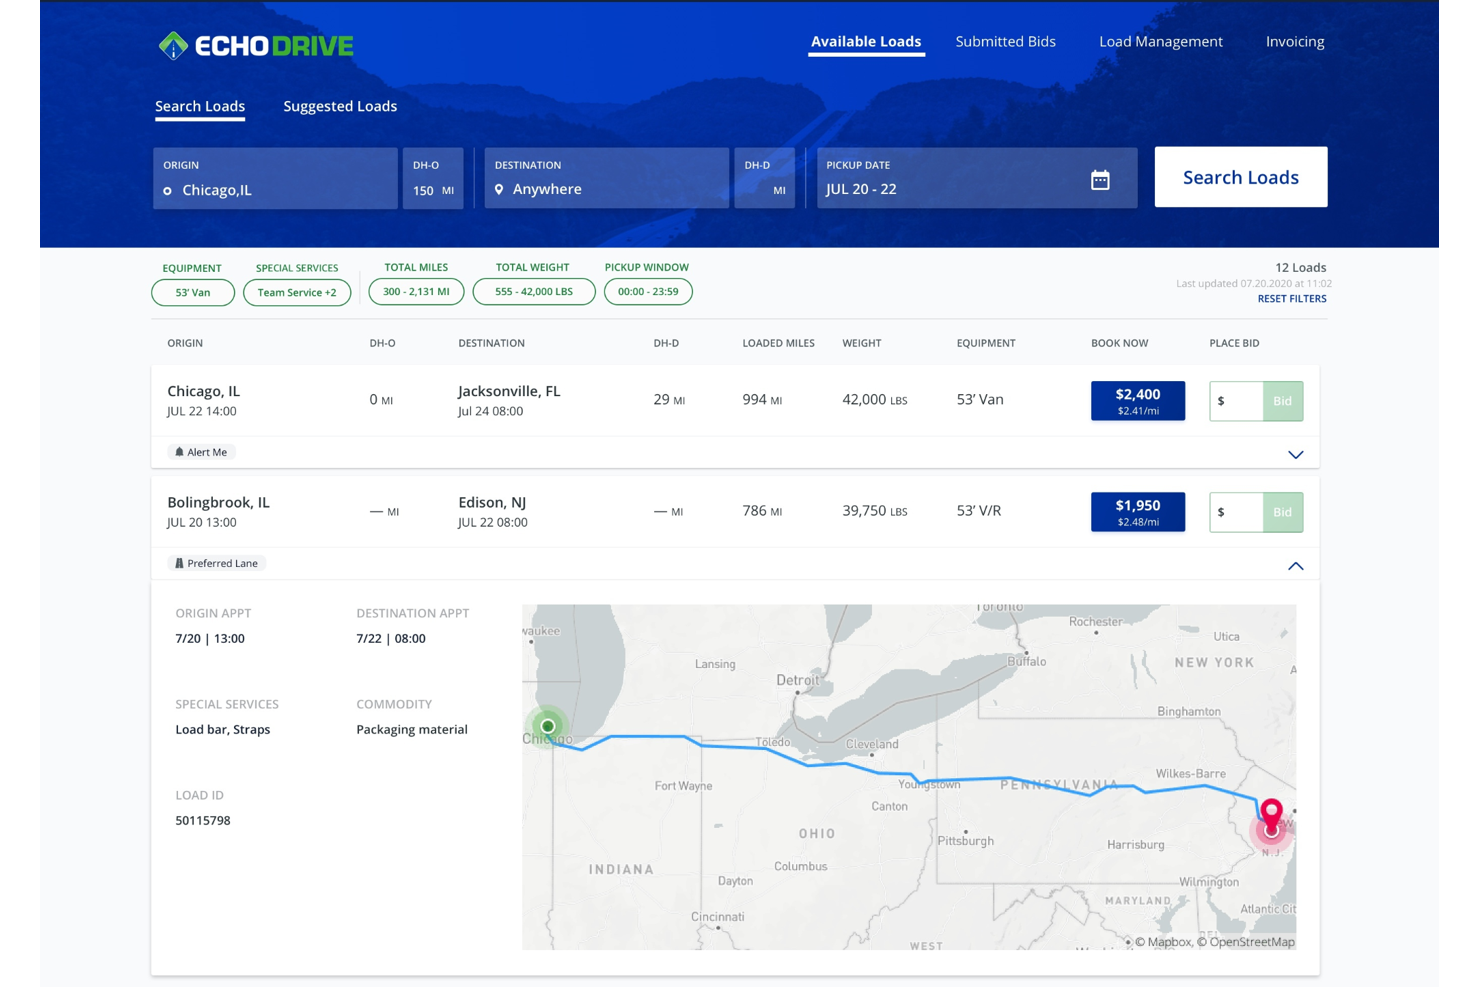Collapse the Bolingbrook to Edison load details
1480x987 pixels.
click(1296, 565)
